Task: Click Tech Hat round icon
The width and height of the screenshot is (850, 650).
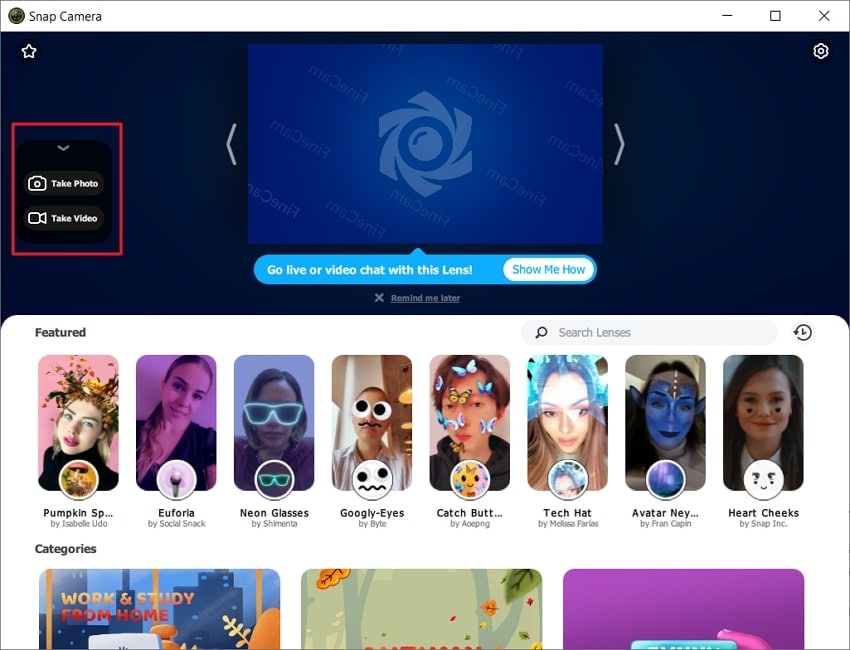Action: pyautogui.click(x=568, y=479)
